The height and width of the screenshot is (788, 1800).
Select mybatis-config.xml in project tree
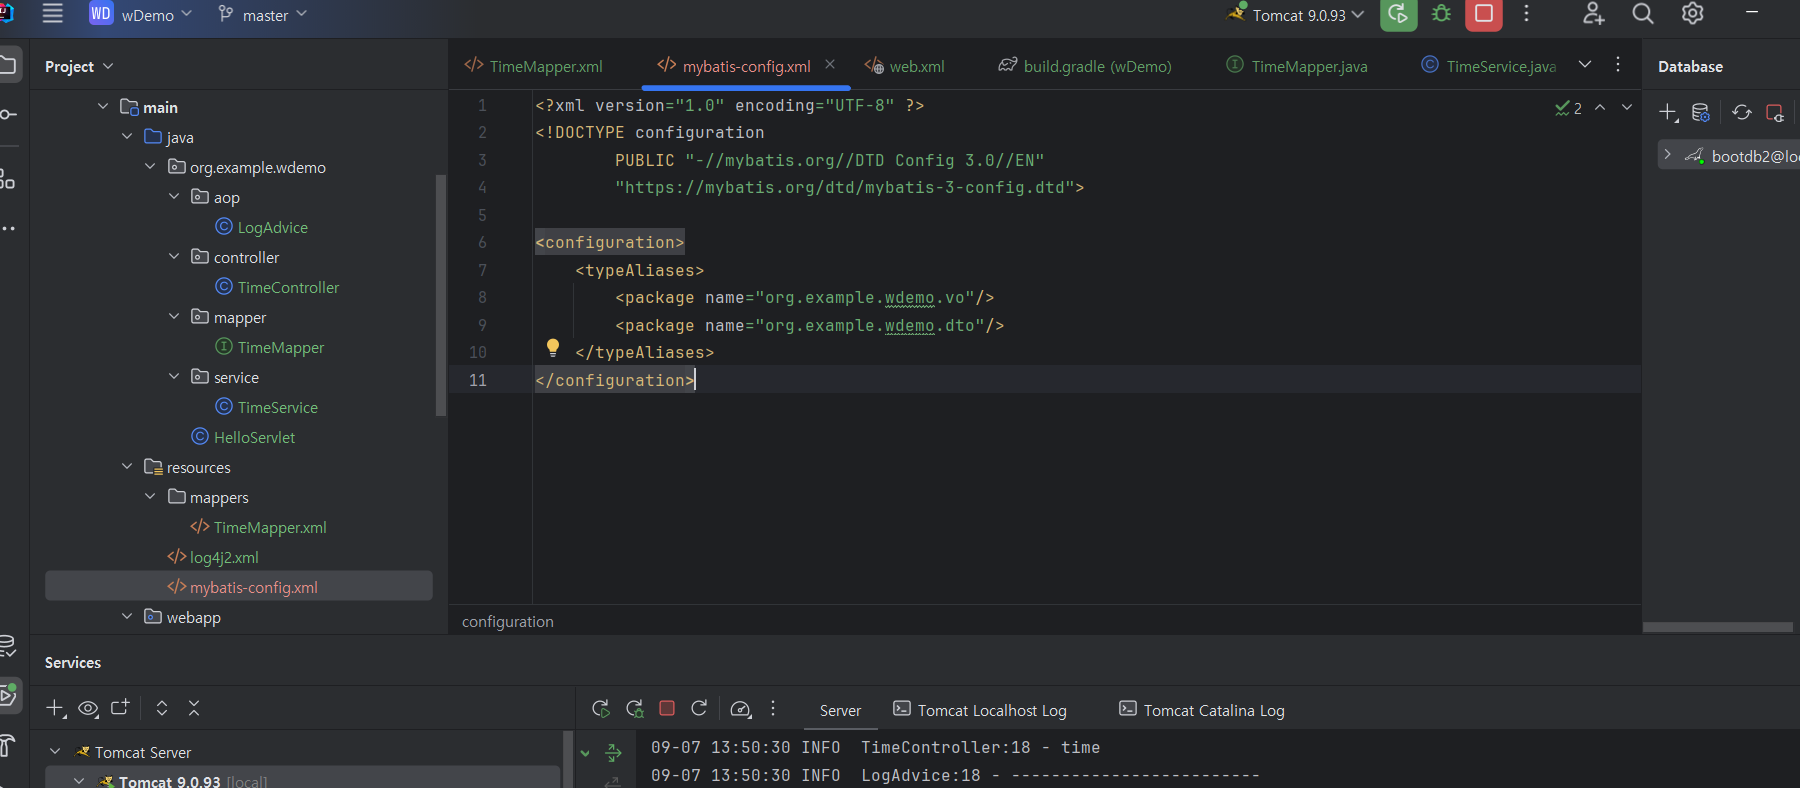239,587
